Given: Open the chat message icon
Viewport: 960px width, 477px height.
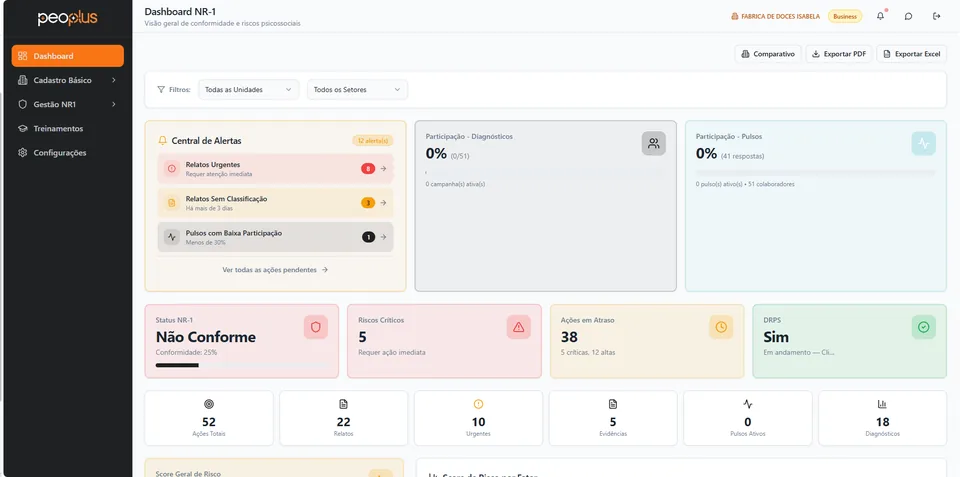Looking at the screenshot, I should tap(909, 17).
